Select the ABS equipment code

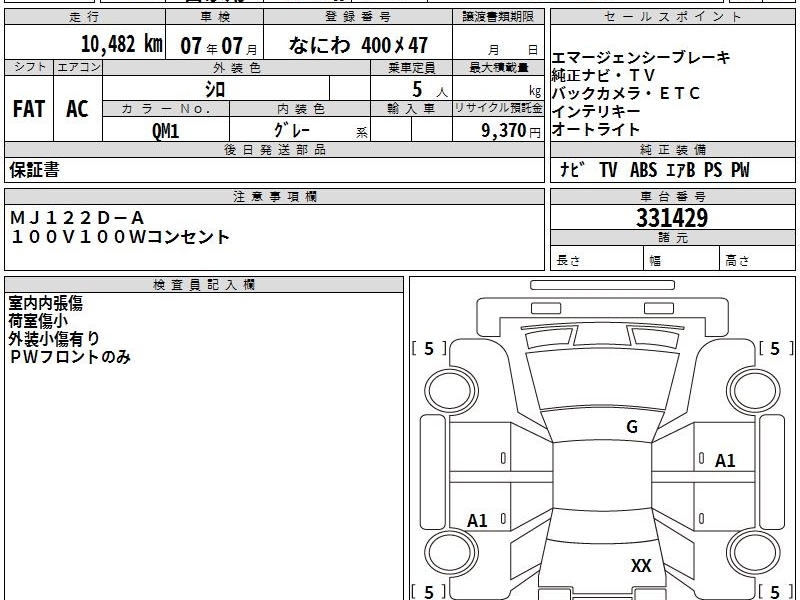tap(643, 169)
